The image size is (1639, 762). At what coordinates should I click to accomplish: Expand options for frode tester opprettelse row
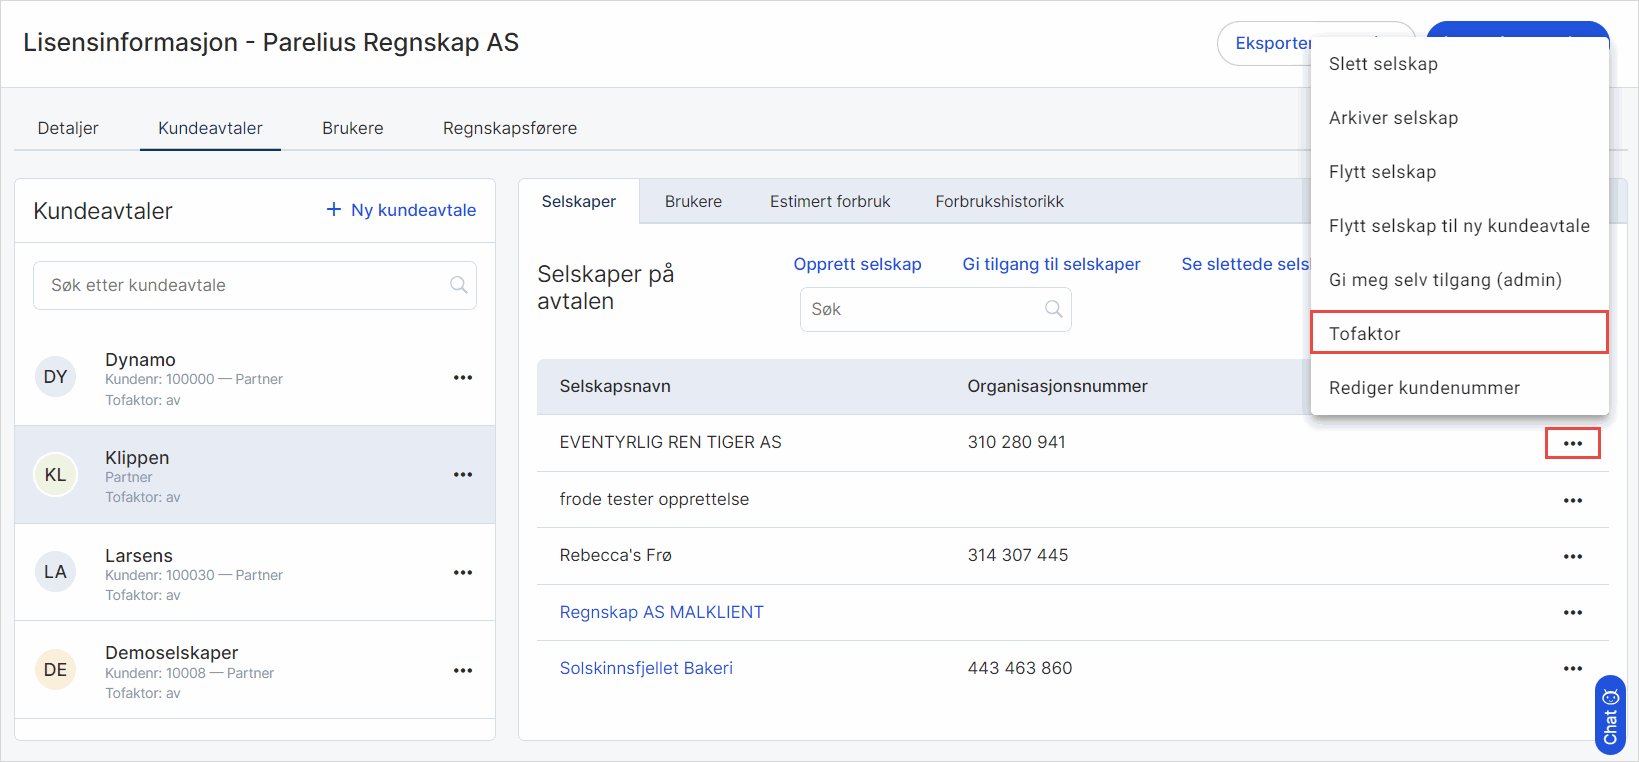coord(1572,500)
